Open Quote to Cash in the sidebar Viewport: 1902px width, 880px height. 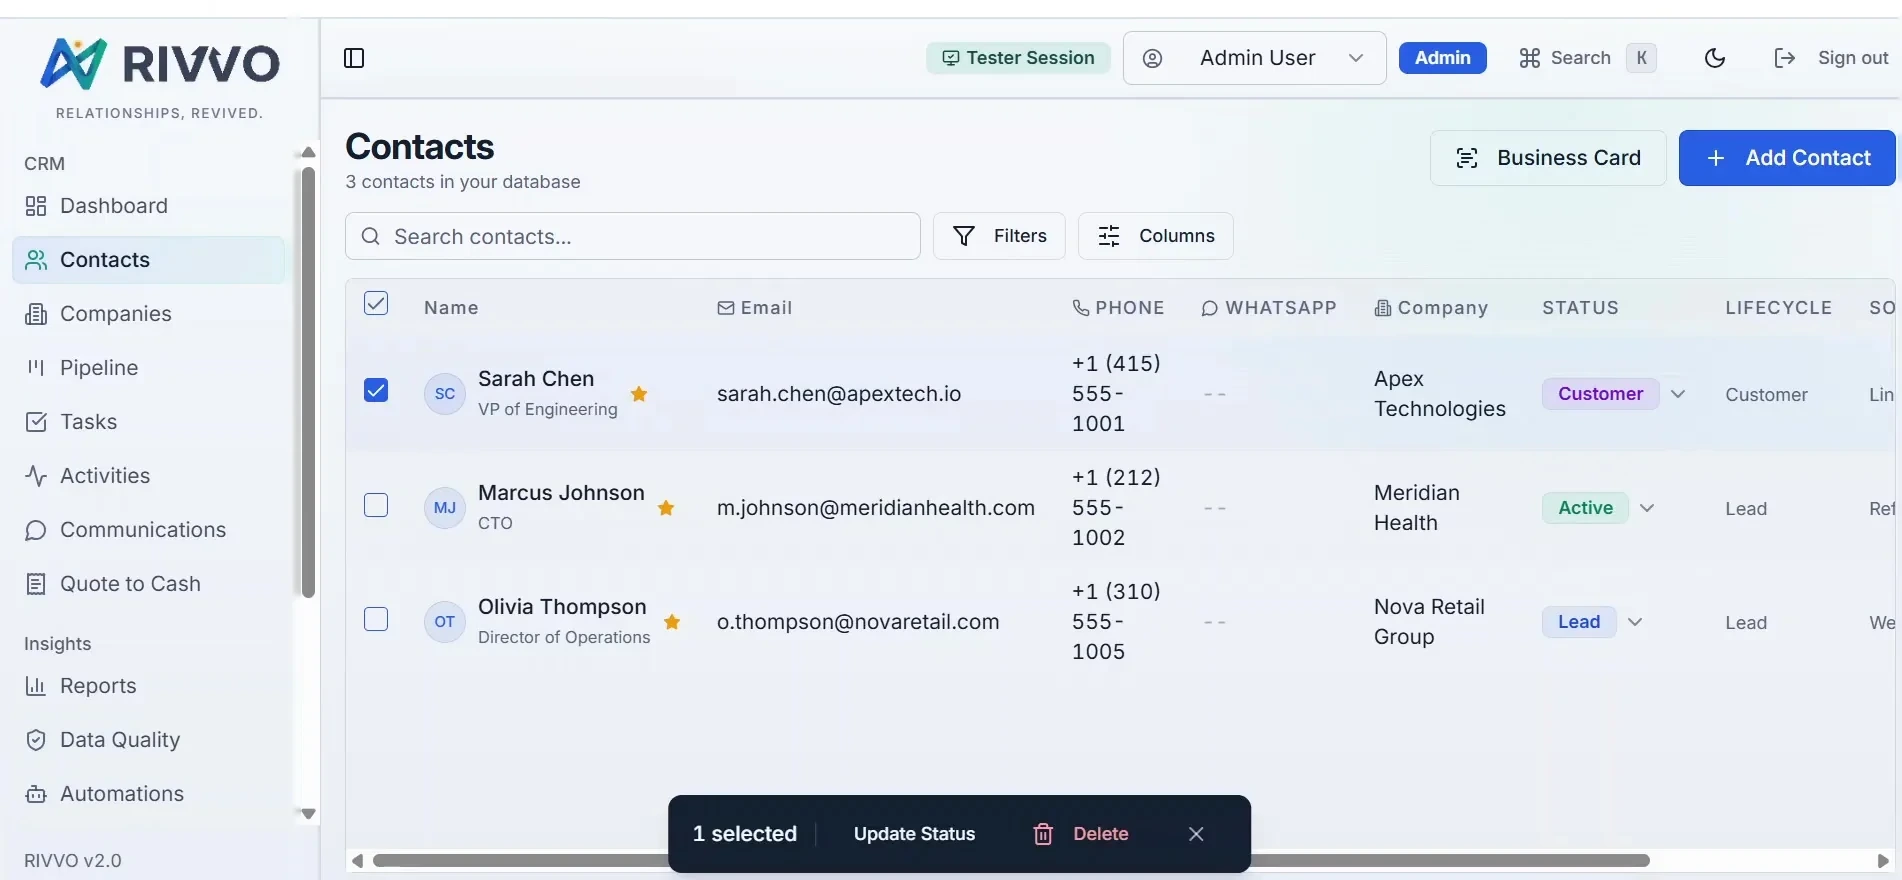pyautogui.click(x=148, y=584)
